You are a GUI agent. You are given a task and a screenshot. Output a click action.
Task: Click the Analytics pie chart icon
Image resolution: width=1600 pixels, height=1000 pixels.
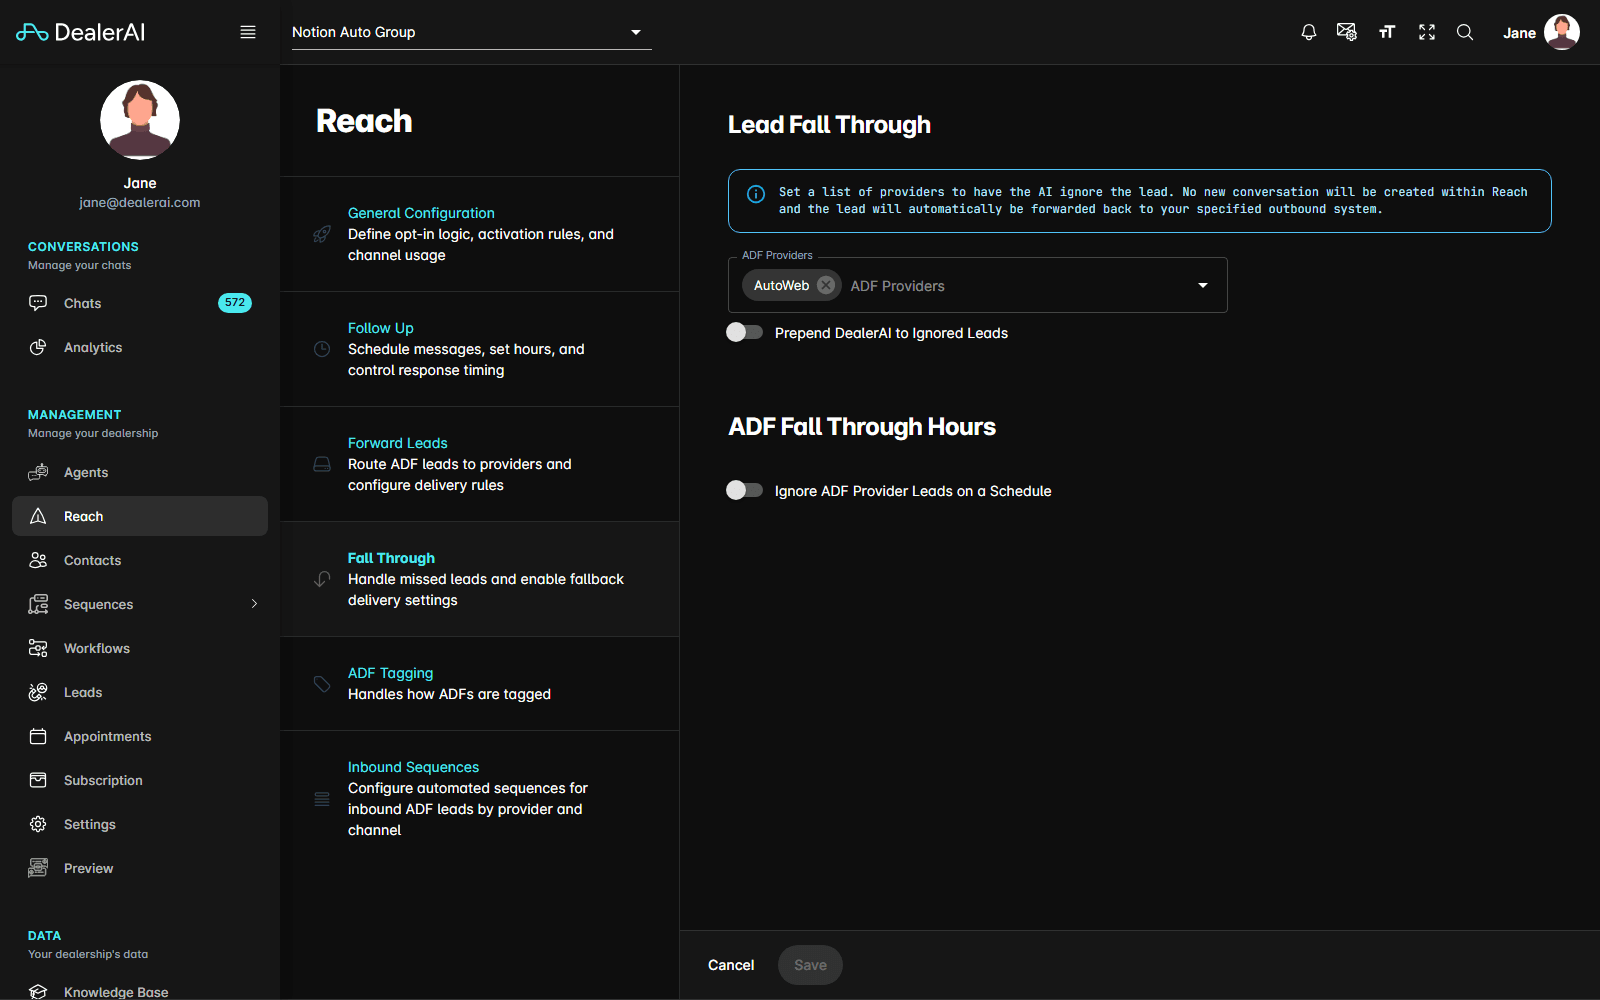pyautogui.click(x=38, y=347)
